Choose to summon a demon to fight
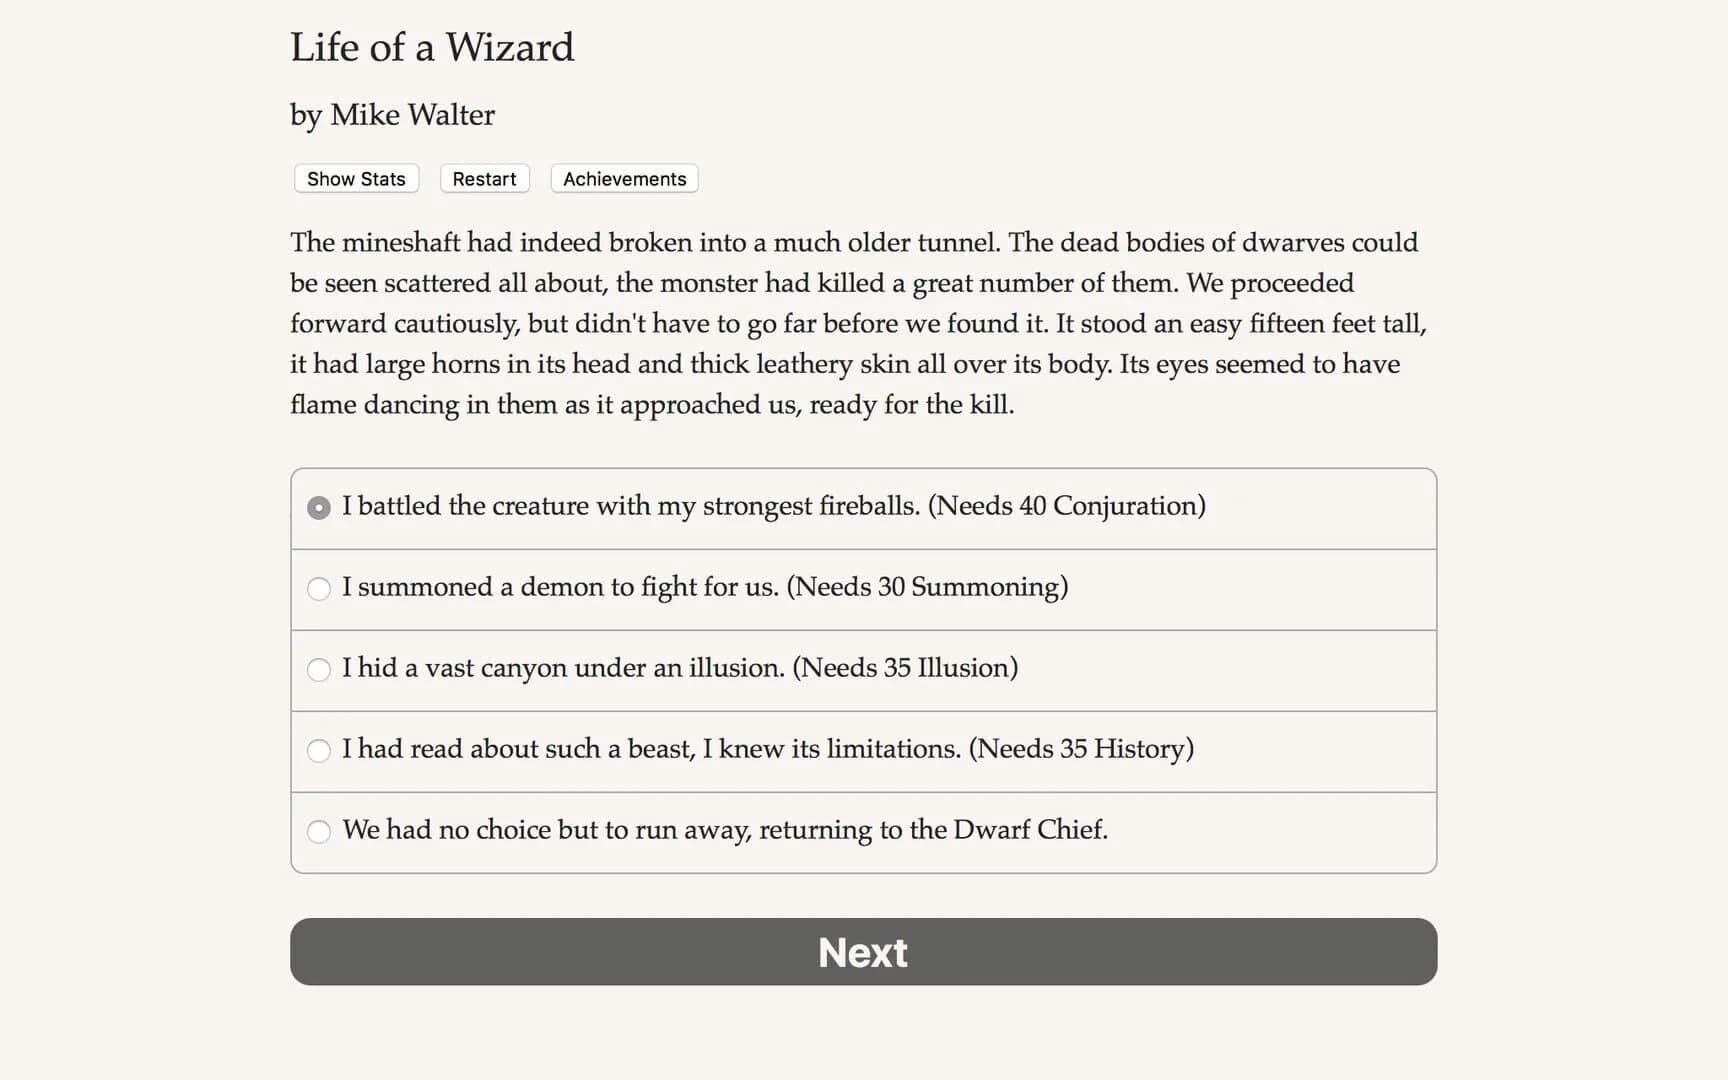This screenshot has height=1080, width=1728. point(319,589)
